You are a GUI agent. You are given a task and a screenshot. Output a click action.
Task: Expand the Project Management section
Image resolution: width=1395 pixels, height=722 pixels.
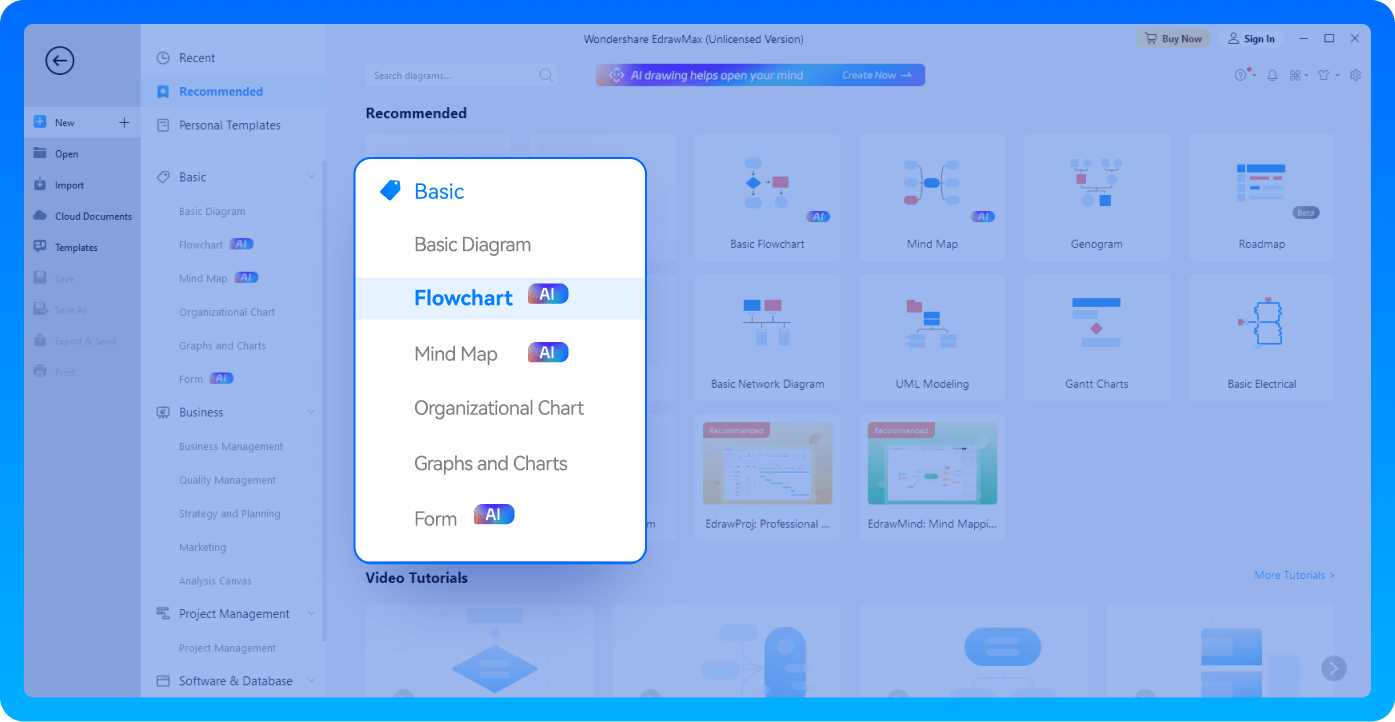[x=311, y=613]
